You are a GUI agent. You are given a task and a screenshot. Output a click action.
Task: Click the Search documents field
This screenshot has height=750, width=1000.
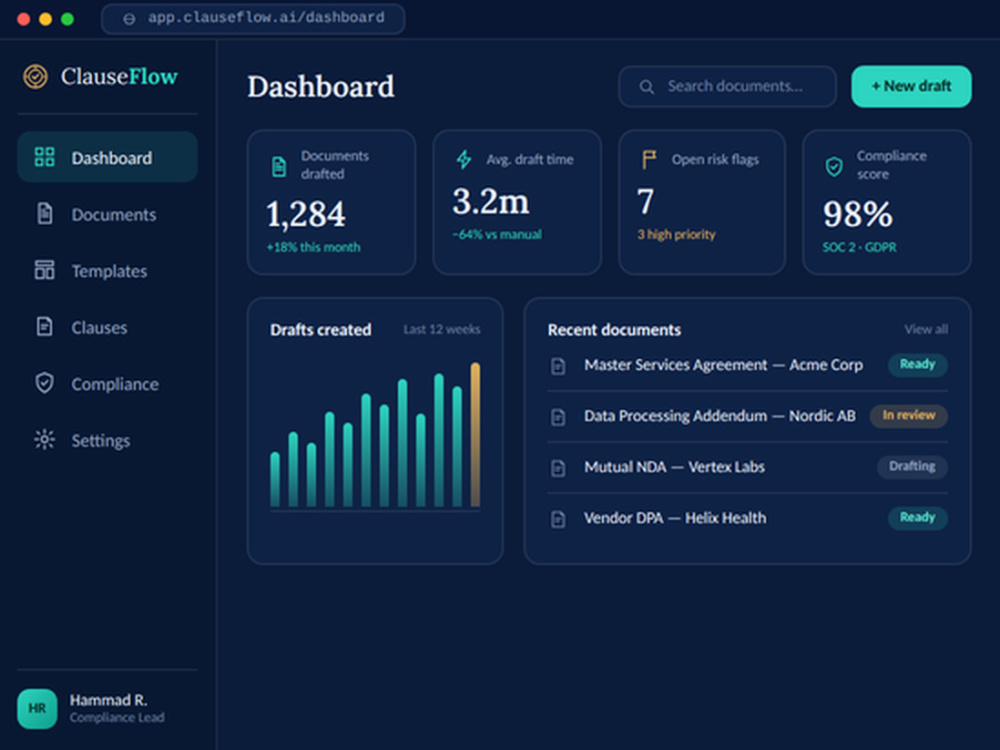click(x=727, y=86)
